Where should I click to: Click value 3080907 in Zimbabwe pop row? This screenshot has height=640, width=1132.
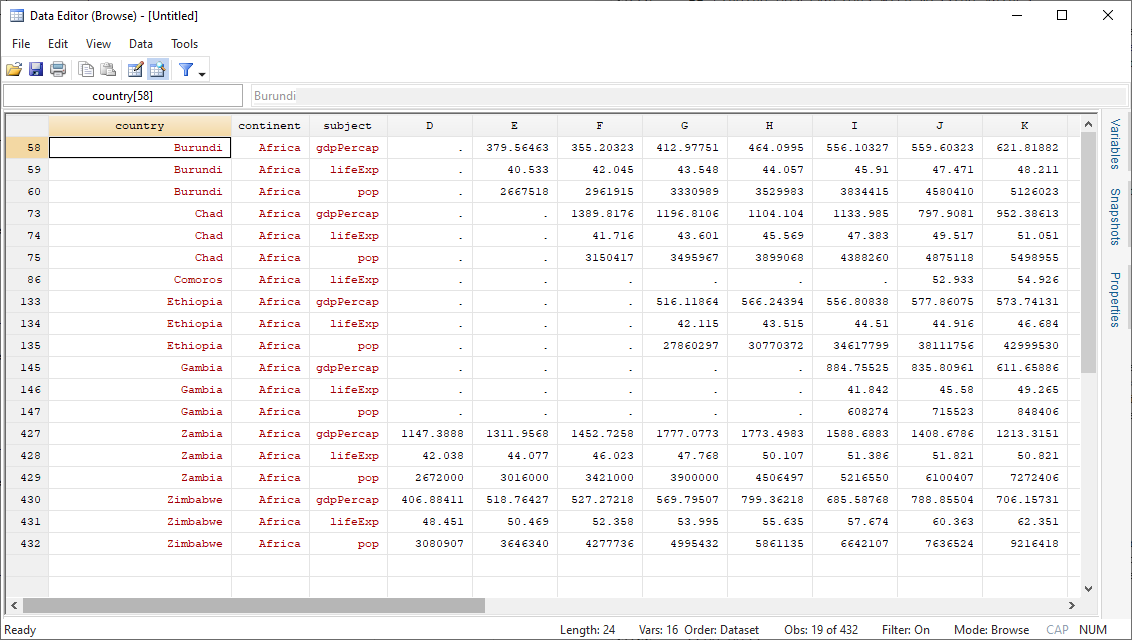430,543
